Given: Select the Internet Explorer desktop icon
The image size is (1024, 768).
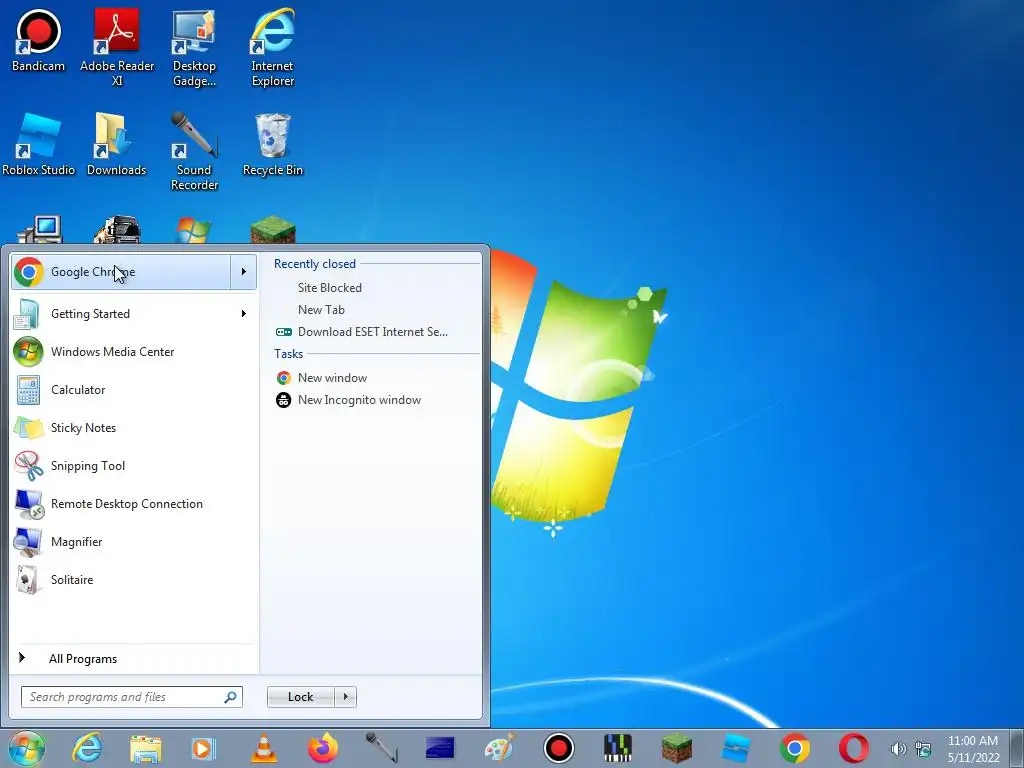Looking at the screenshot, I should 272,47.
